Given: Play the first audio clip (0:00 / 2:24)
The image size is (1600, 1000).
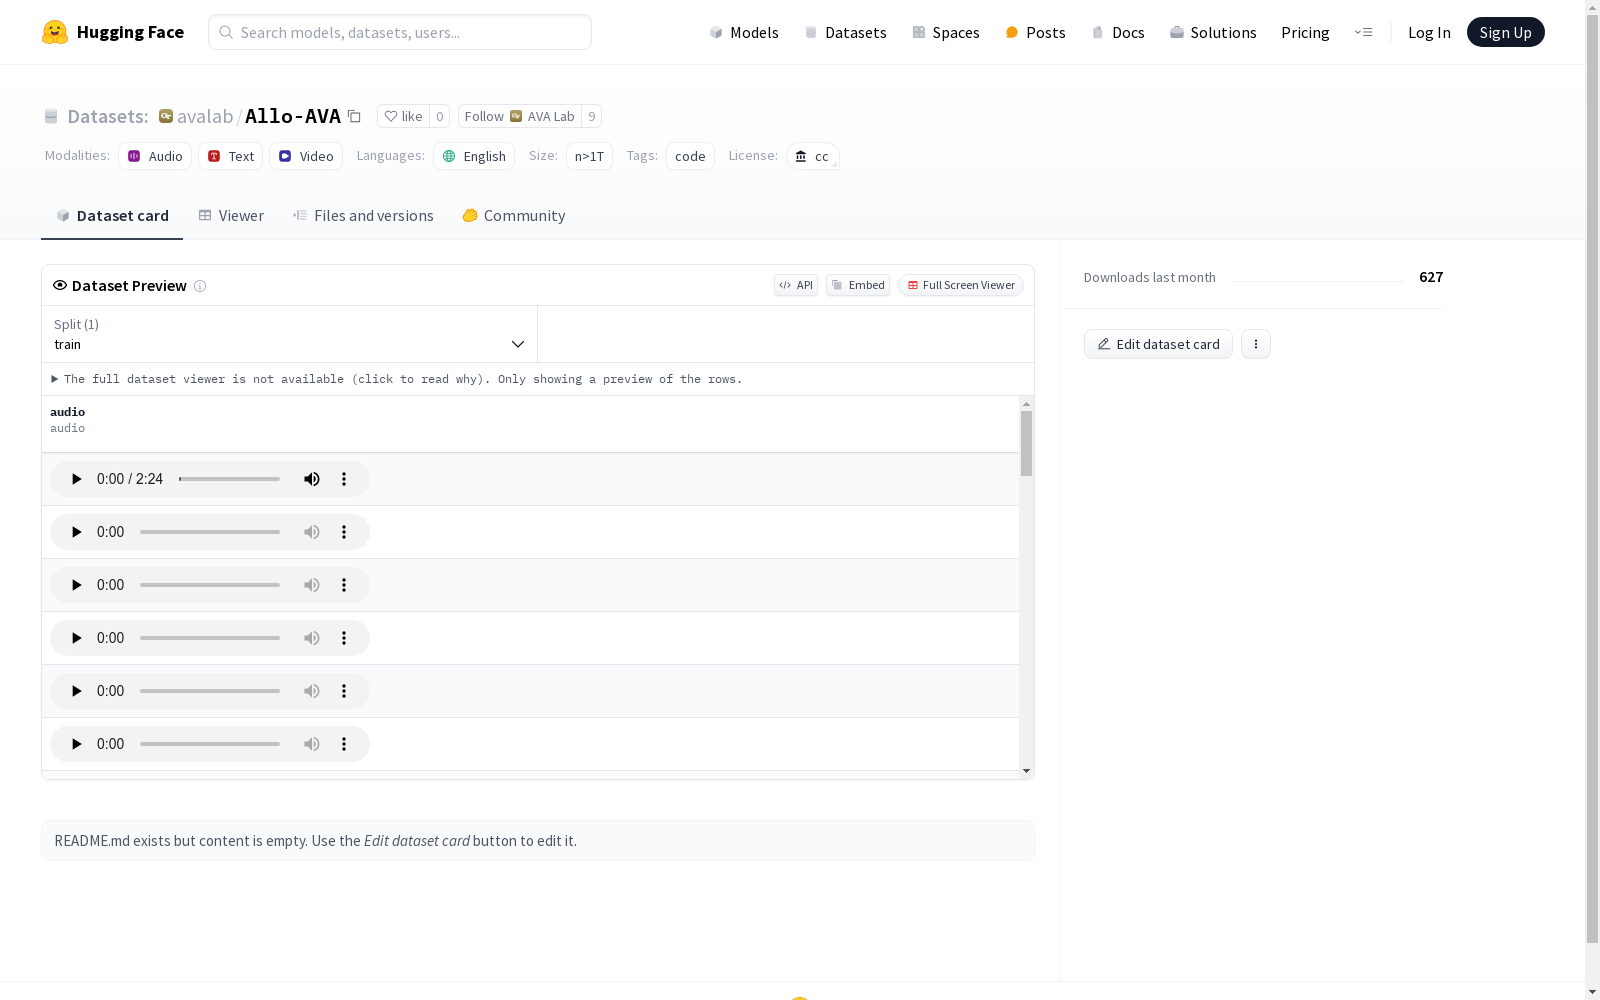Looking at the screenshot, I should pyautogui.click(x=76, y=479).
